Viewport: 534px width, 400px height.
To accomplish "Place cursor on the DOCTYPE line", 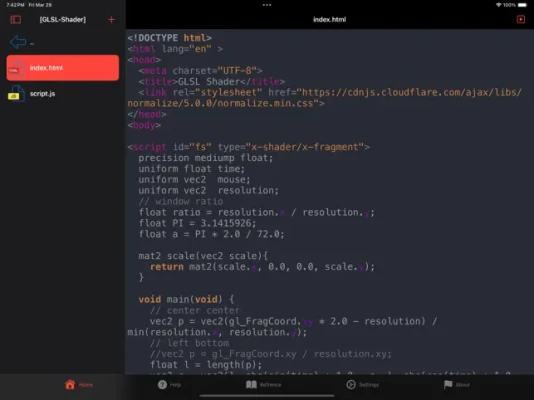I will (x=170, y=38).
